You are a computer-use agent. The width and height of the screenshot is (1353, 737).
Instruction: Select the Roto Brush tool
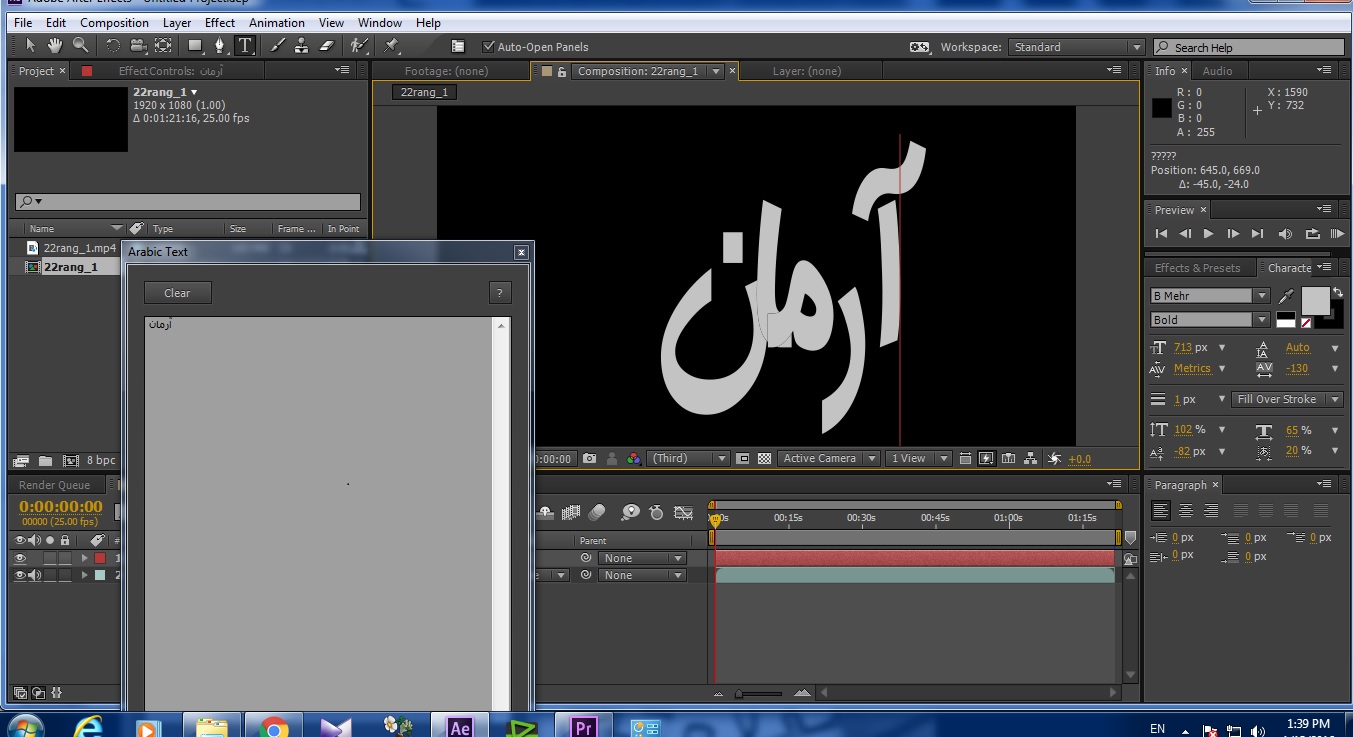point(358,46)
